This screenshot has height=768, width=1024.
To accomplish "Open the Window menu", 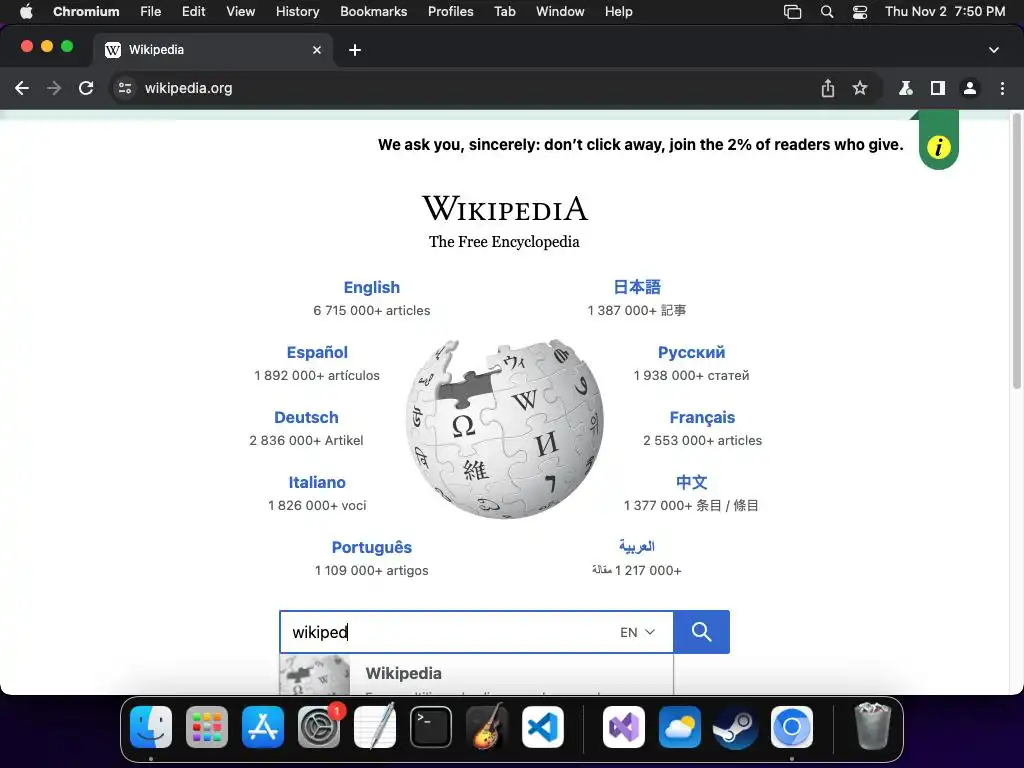I will click(560, 12).
